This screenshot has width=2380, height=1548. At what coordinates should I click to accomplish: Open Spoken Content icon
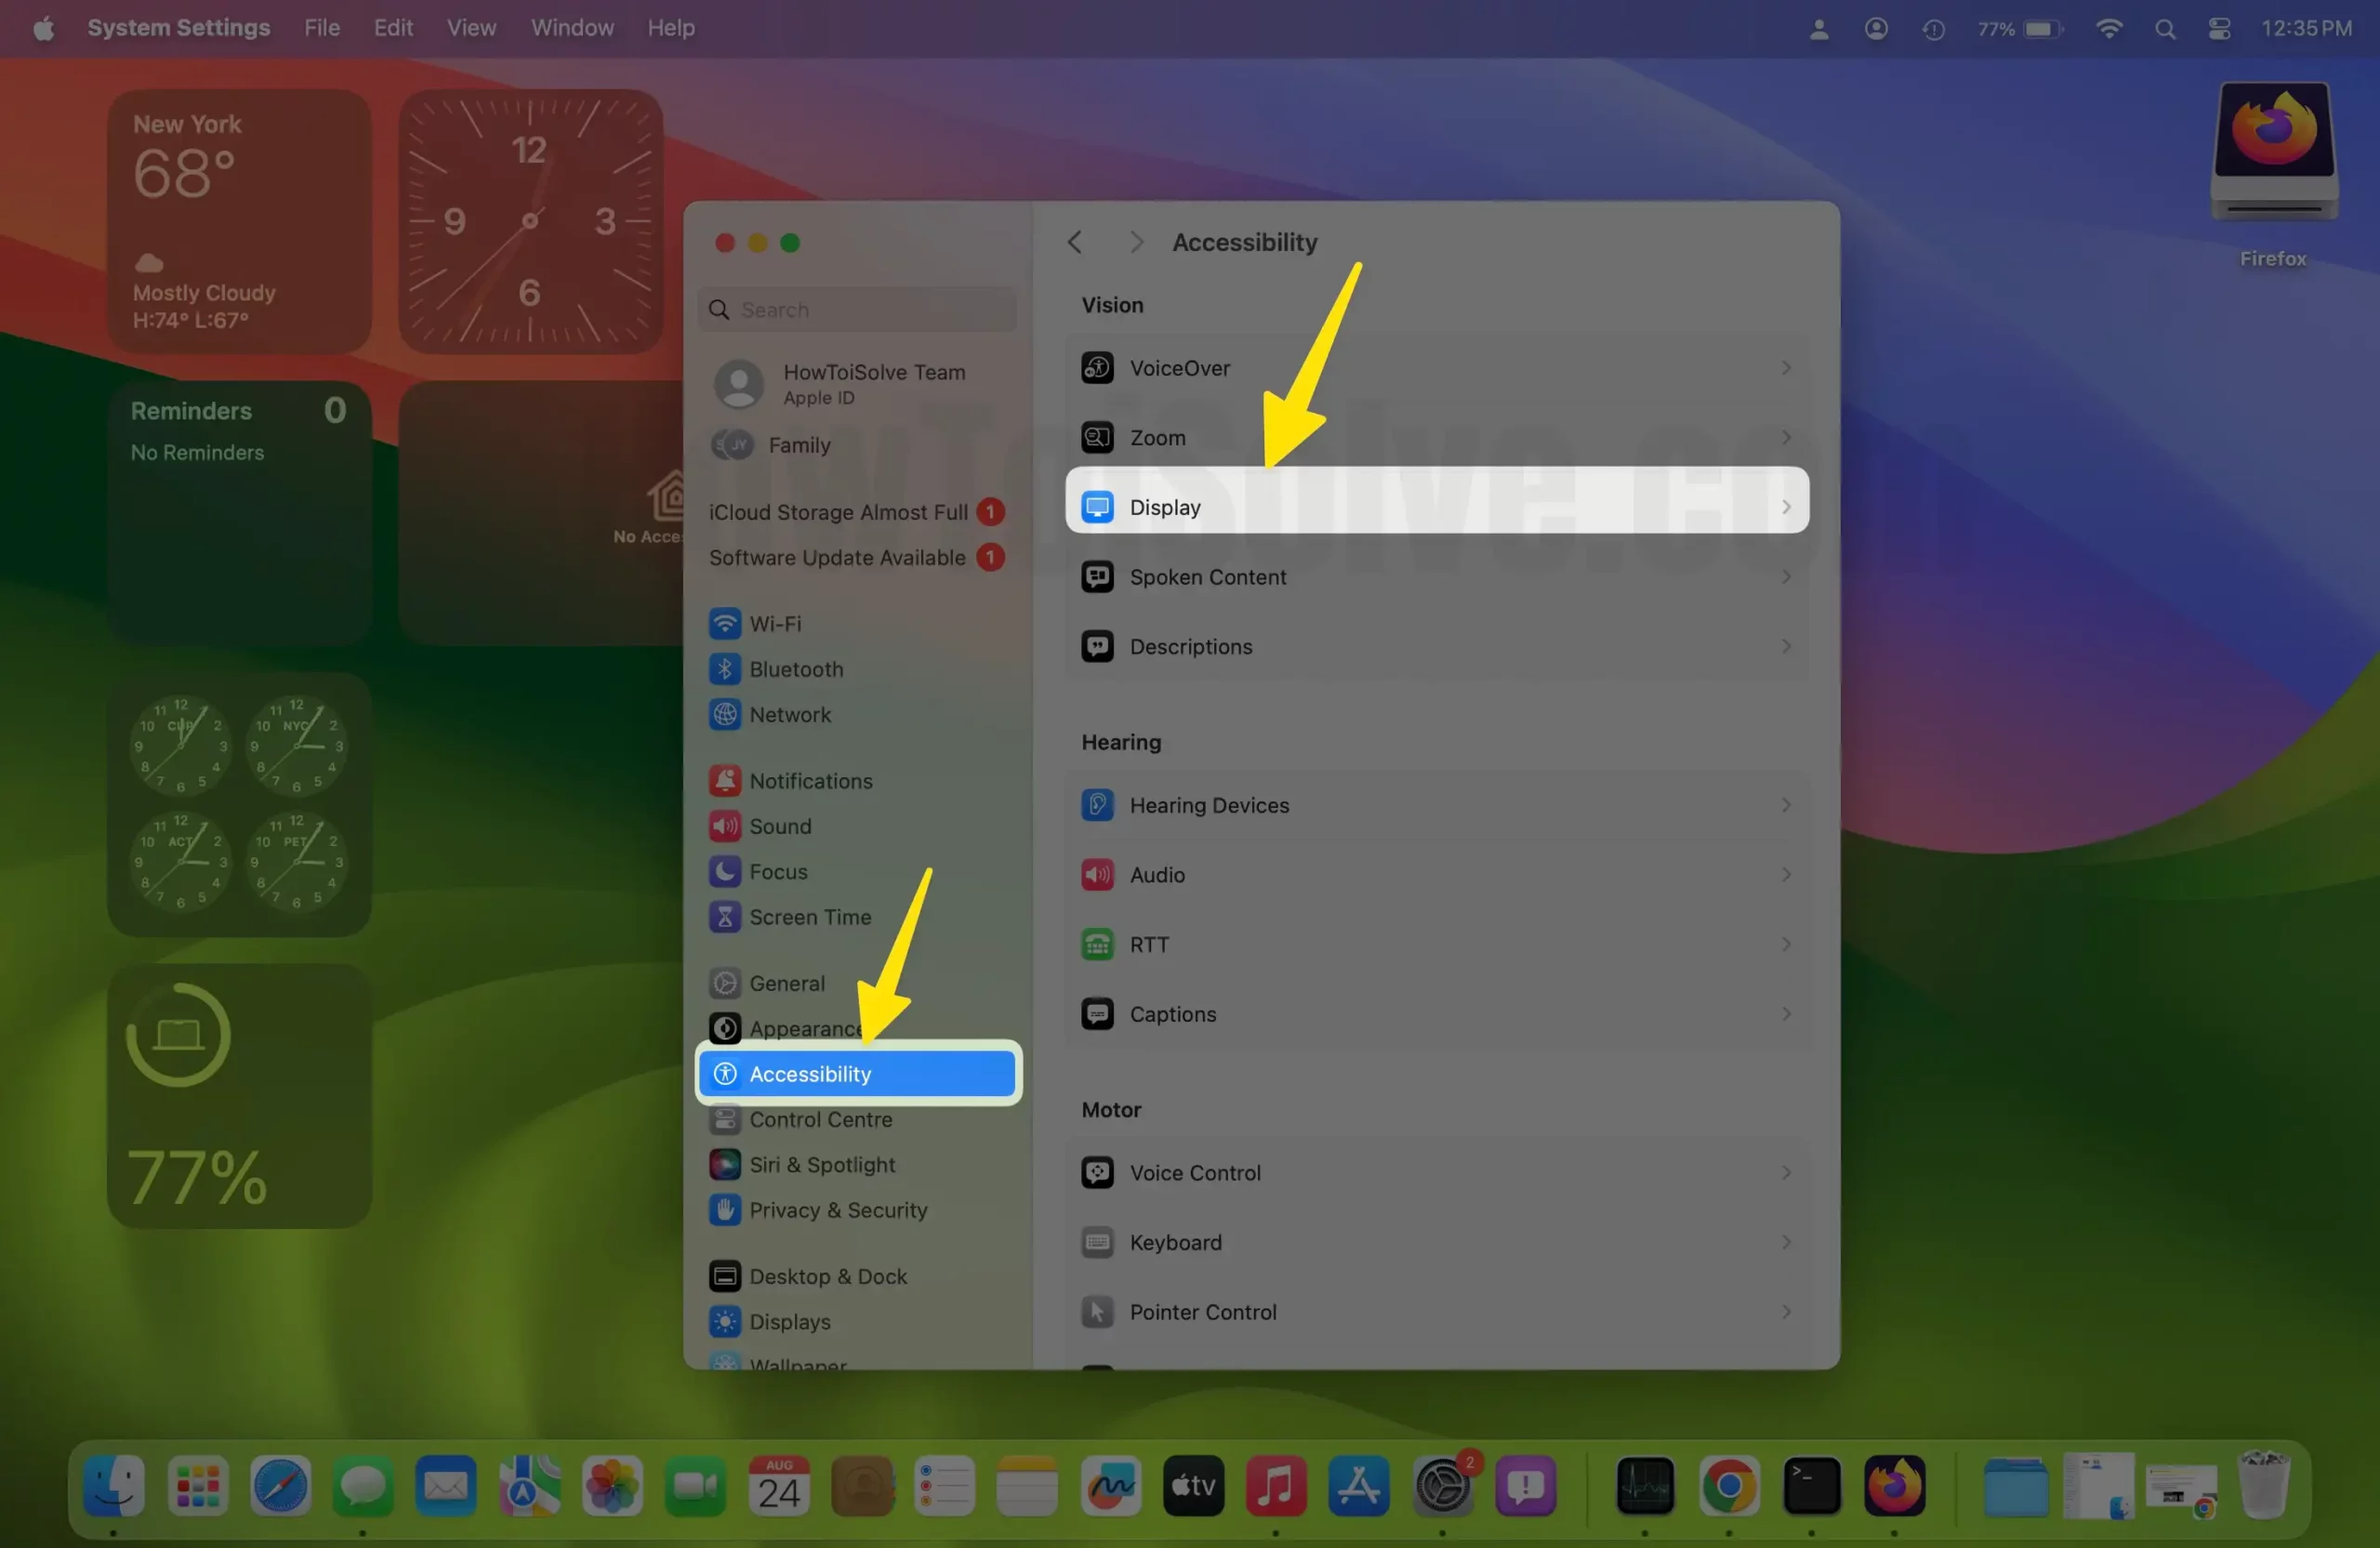1097,577
